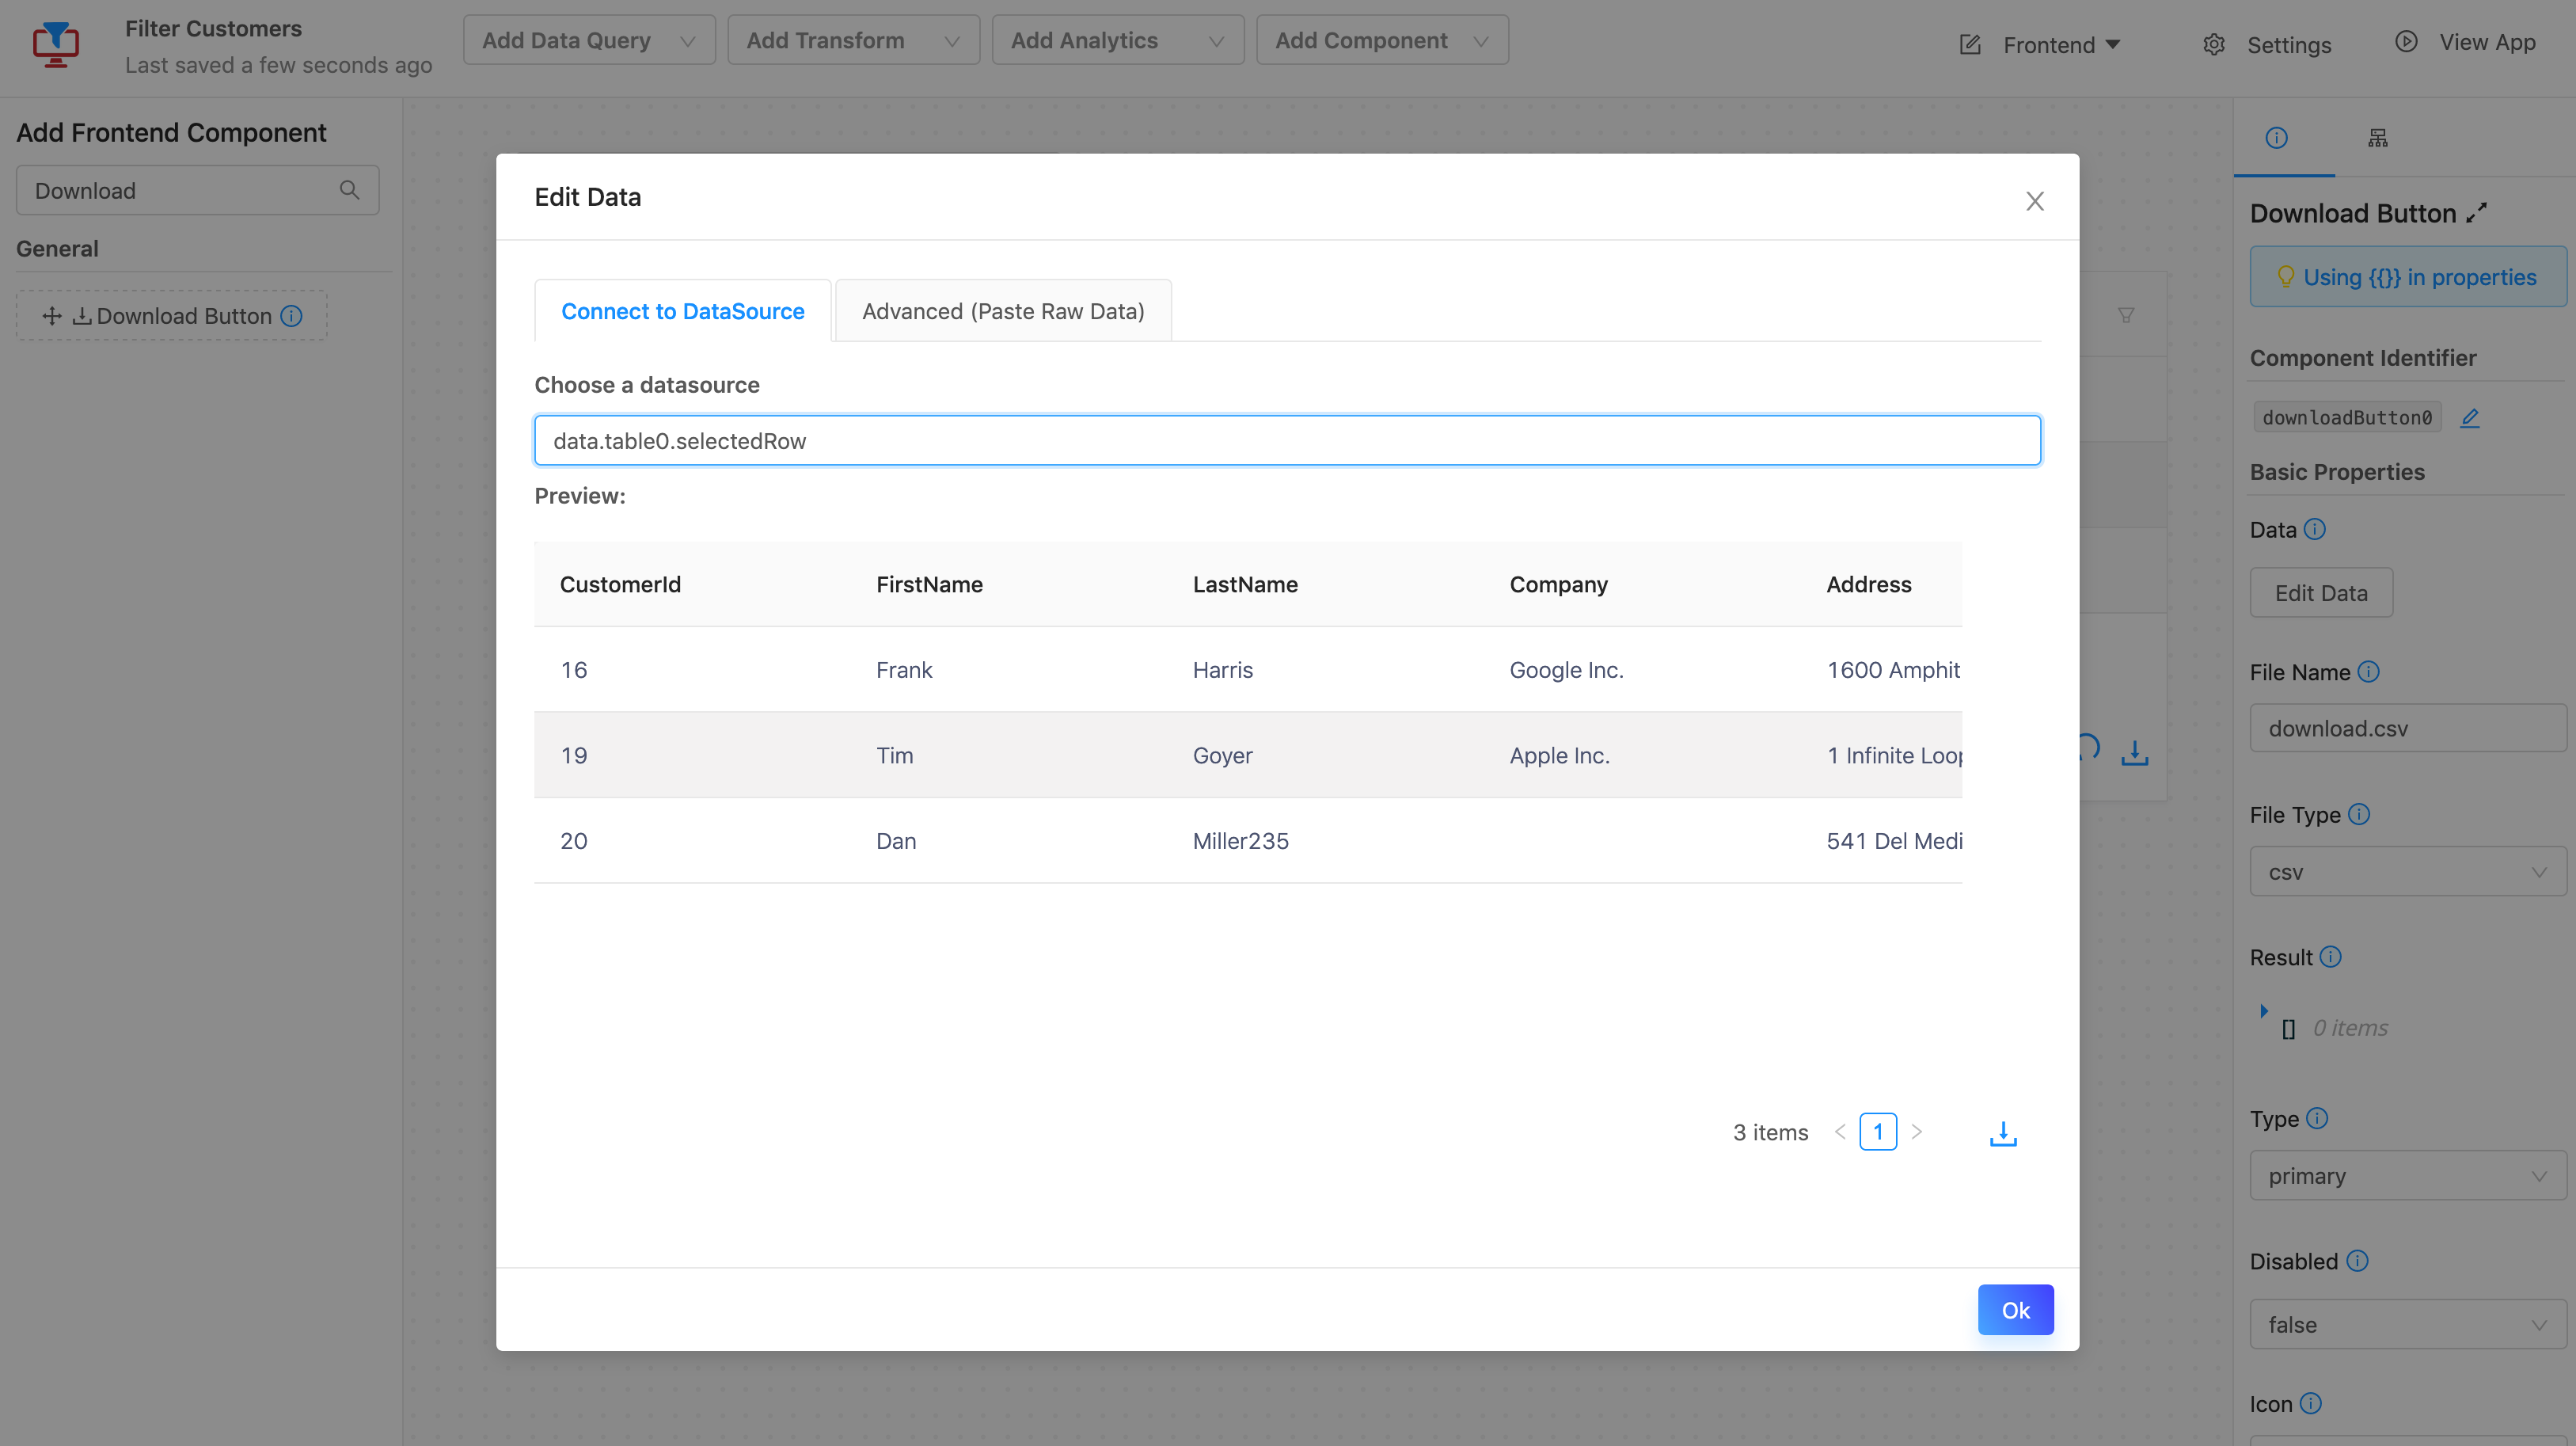Viewport: 2576px width, 1446px height.
Task: Open the Add Data Query dropdown
Action: (589, 40)
